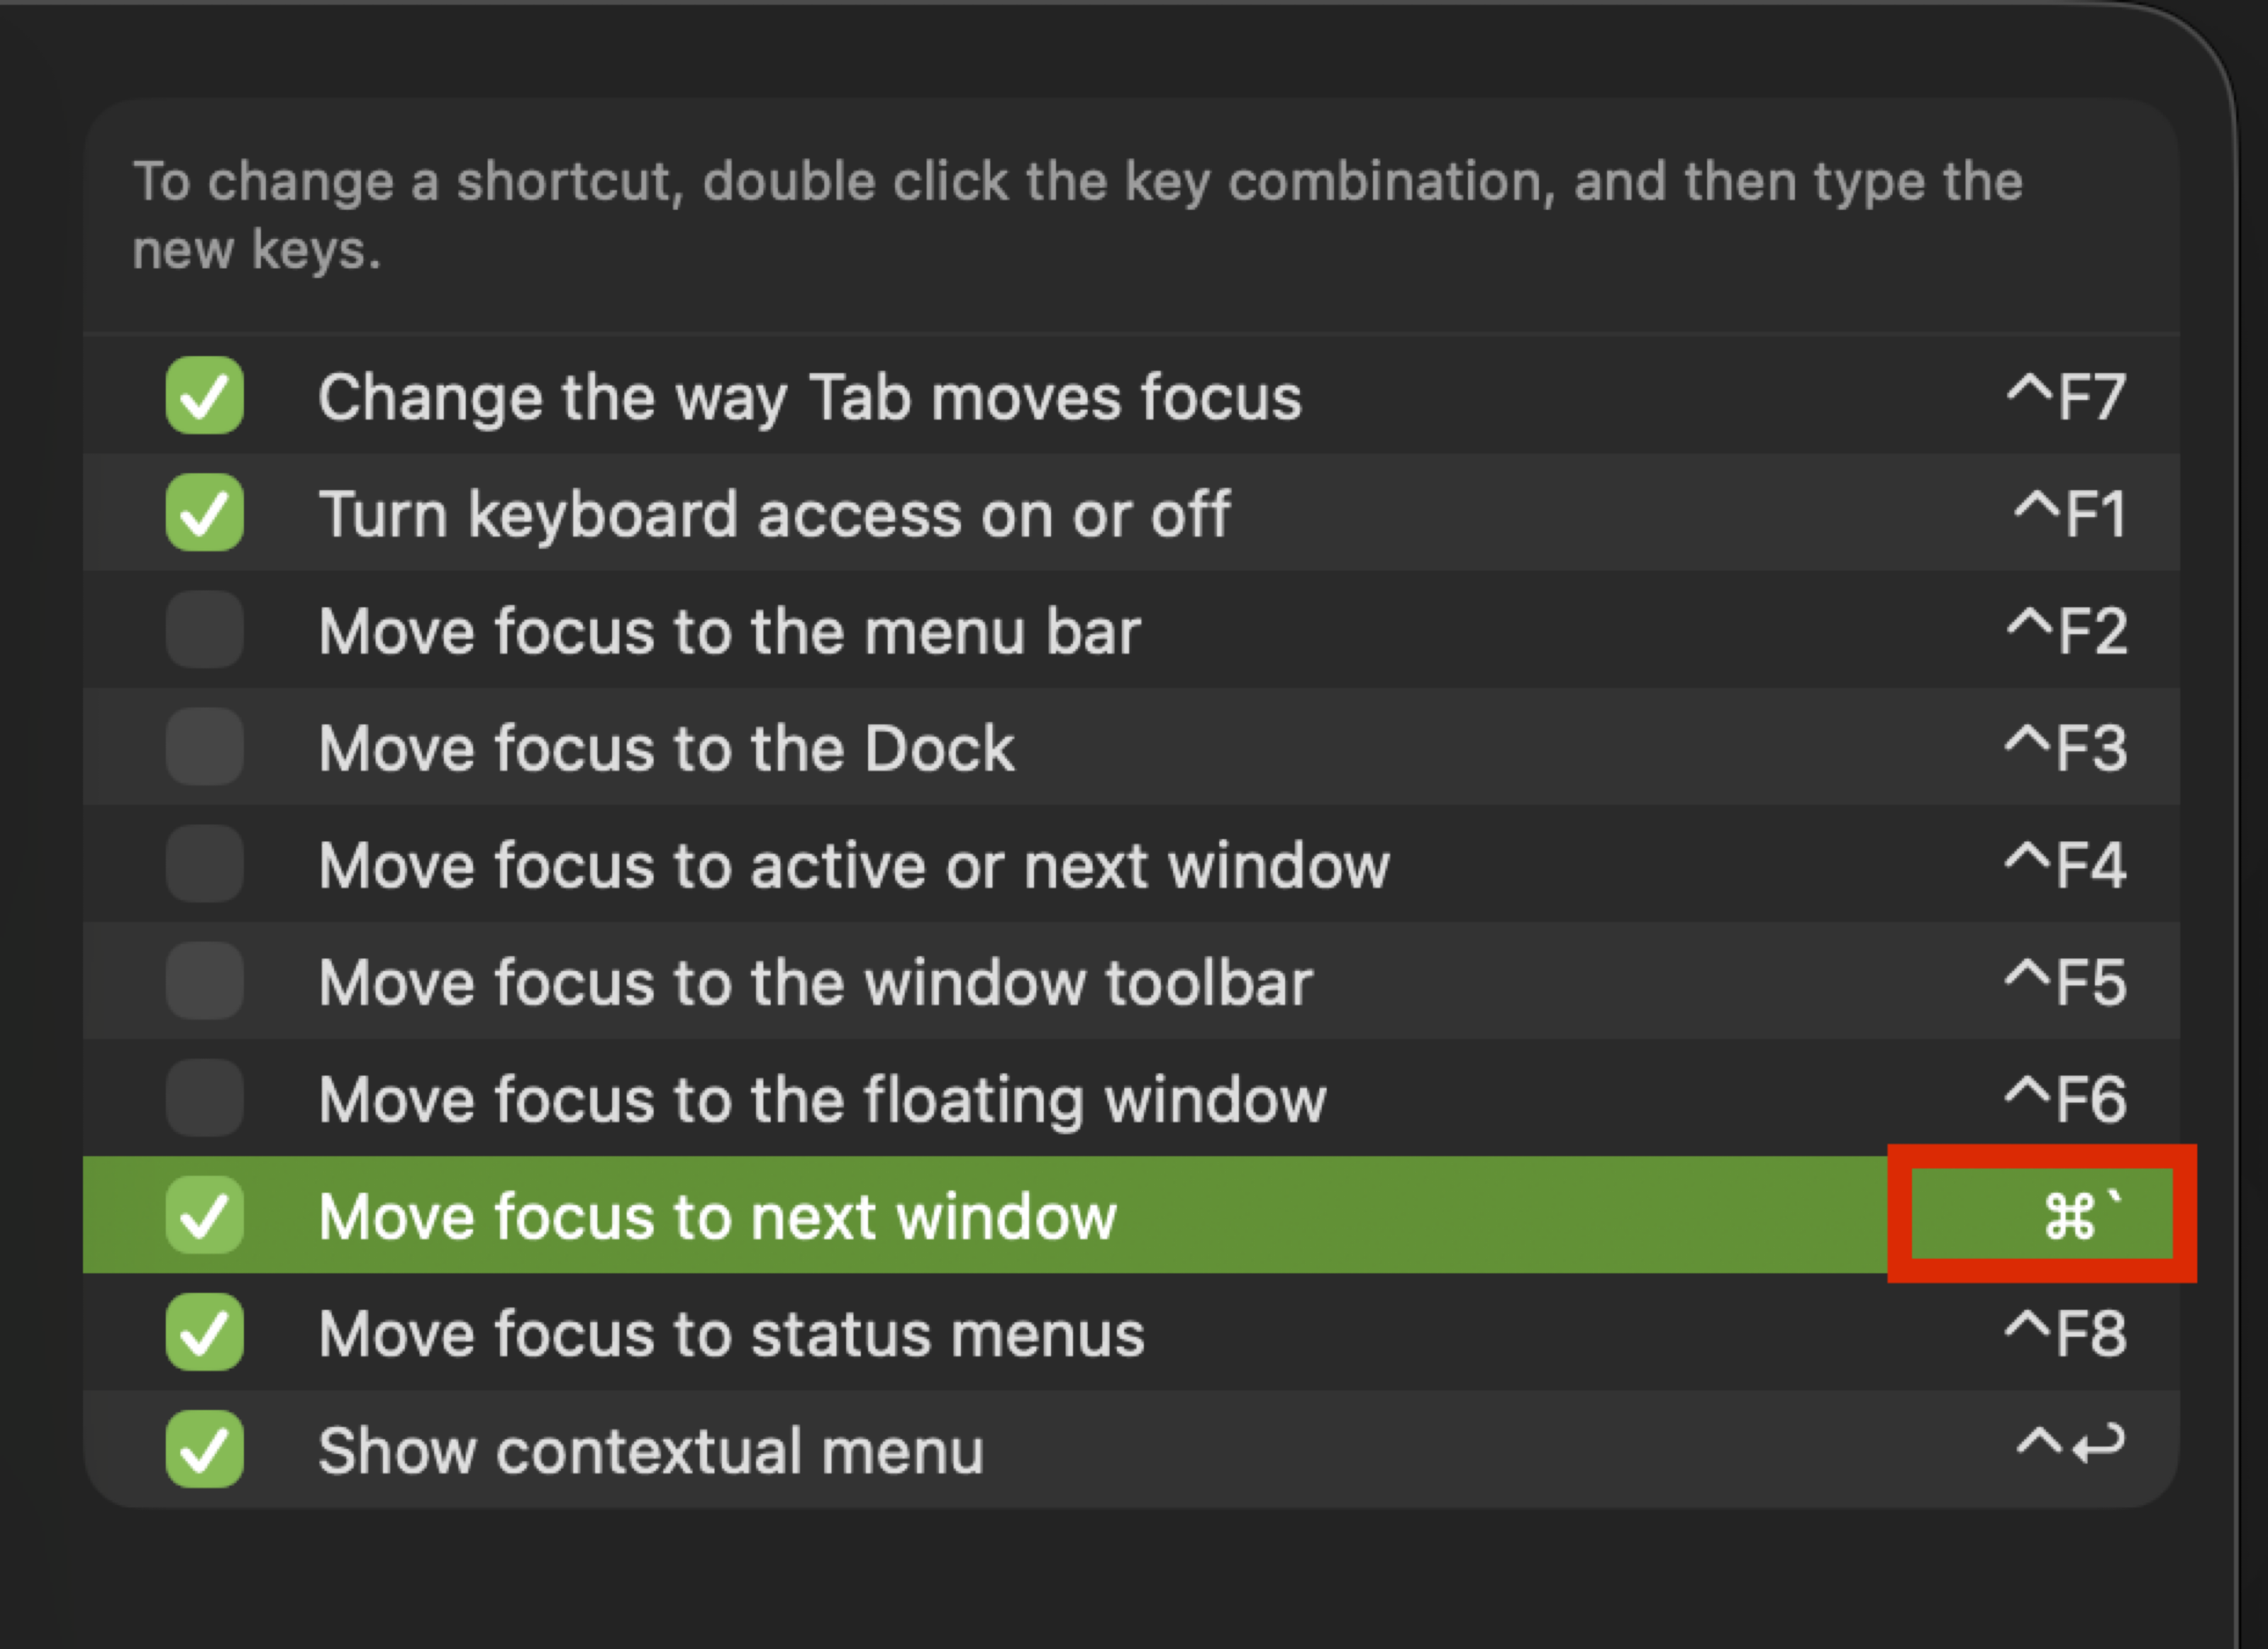Click the ^F2 shortcut field
This screenshot has height=1649, width=2268.
pyautogui.click(x=2066, y=631)
